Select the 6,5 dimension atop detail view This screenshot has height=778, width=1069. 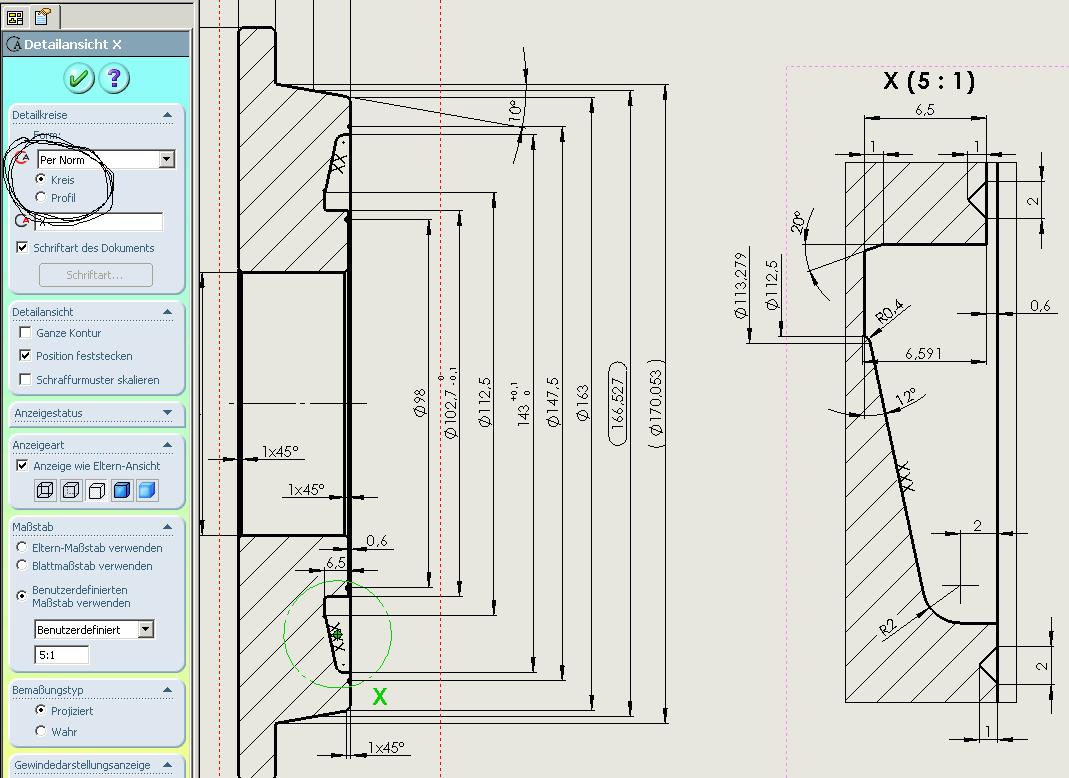tap(924, 110)
